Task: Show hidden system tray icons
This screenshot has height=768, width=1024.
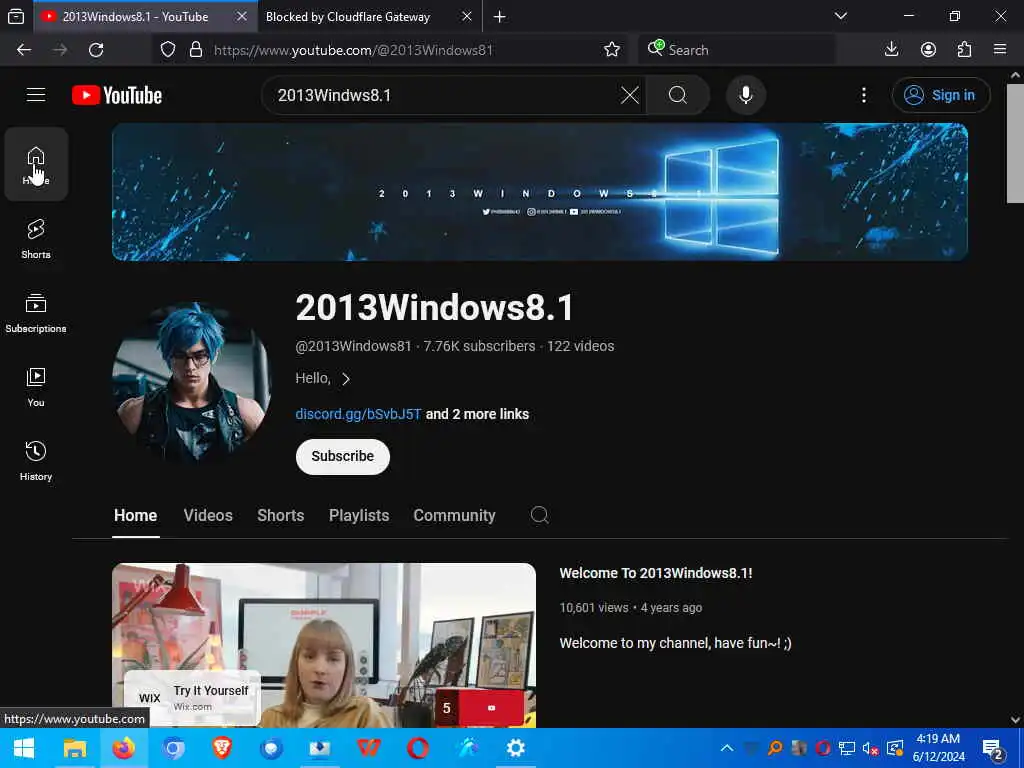Action: [727, 748]
